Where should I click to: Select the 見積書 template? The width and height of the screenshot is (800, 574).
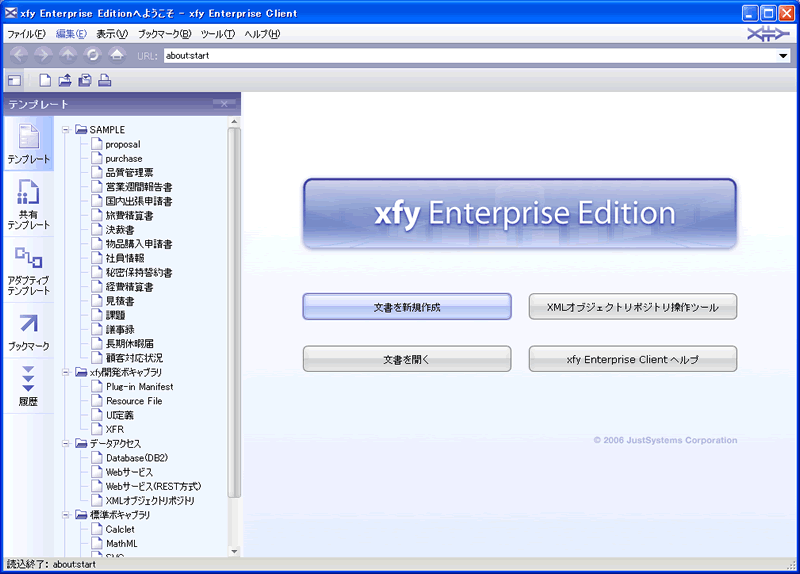pos(120,302)
